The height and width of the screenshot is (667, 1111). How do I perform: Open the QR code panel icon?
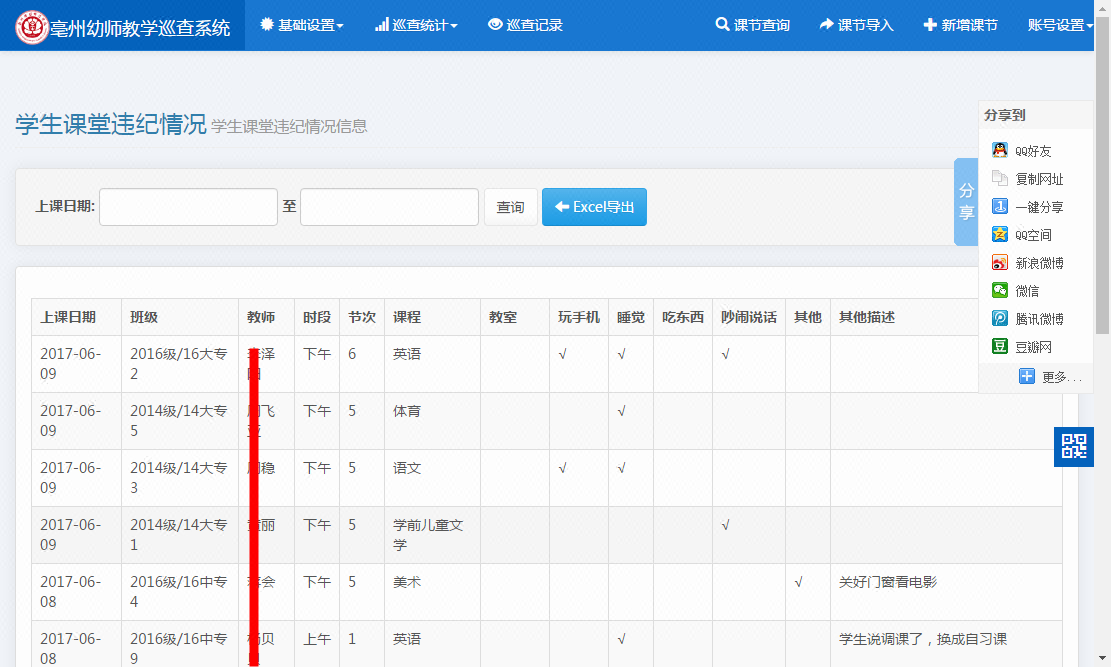click(1074, 447)
